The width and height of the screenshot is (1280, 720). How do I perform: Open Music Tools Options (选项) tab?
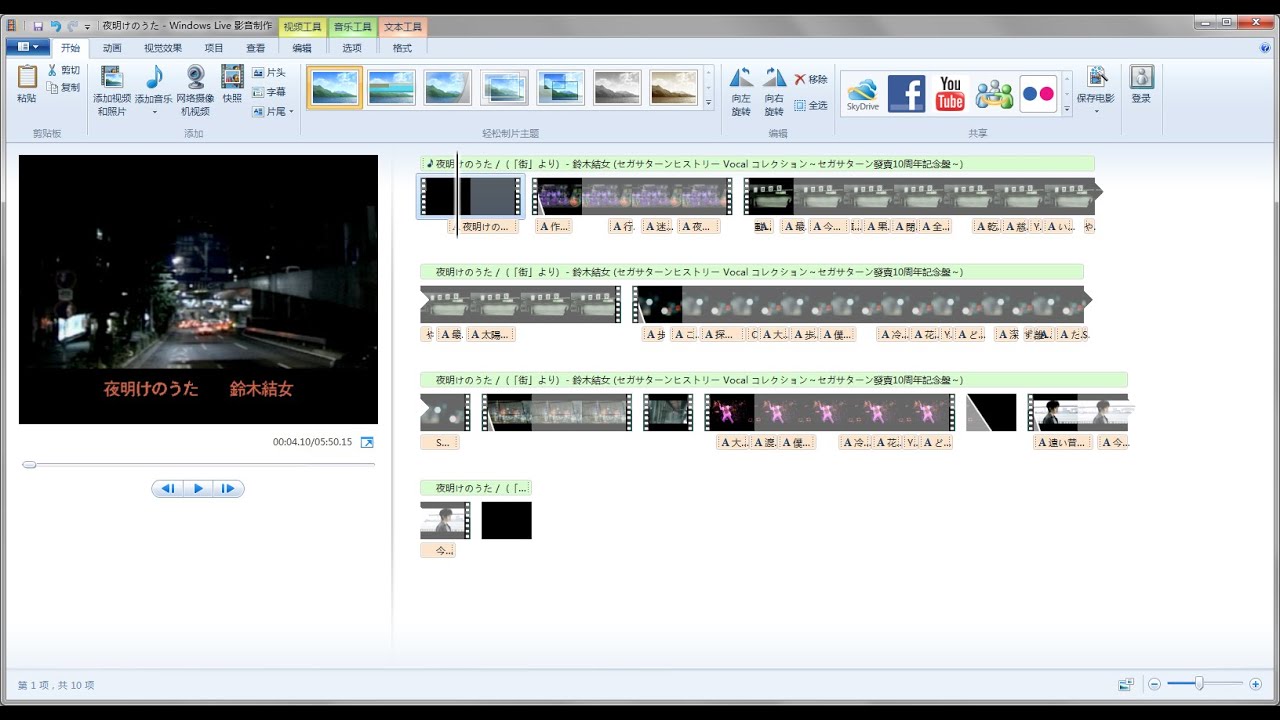pos(352,48)
